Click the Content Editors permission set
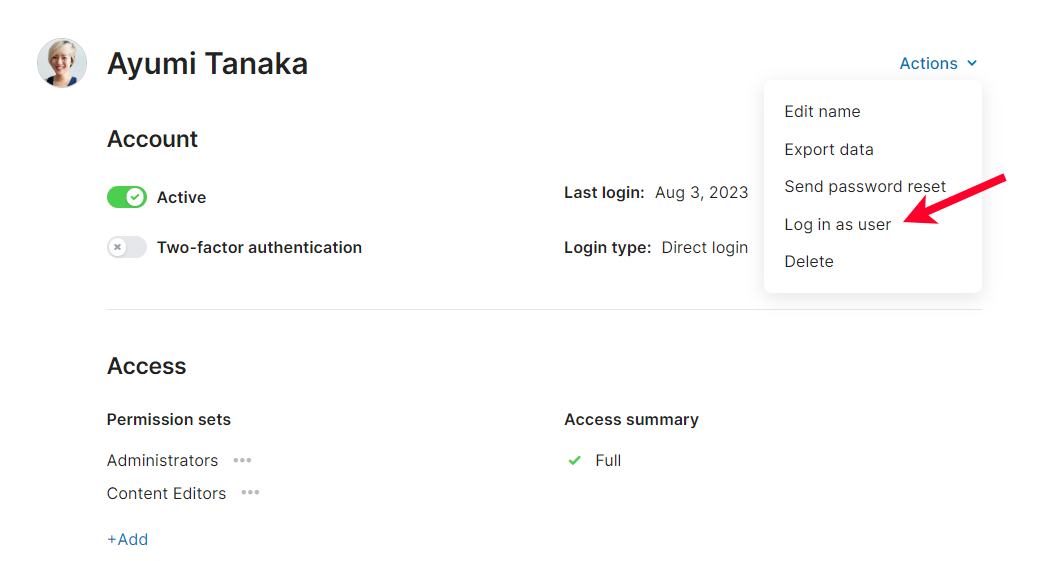The height and width of the screenshot is (561, 1039). pos(166,493)
